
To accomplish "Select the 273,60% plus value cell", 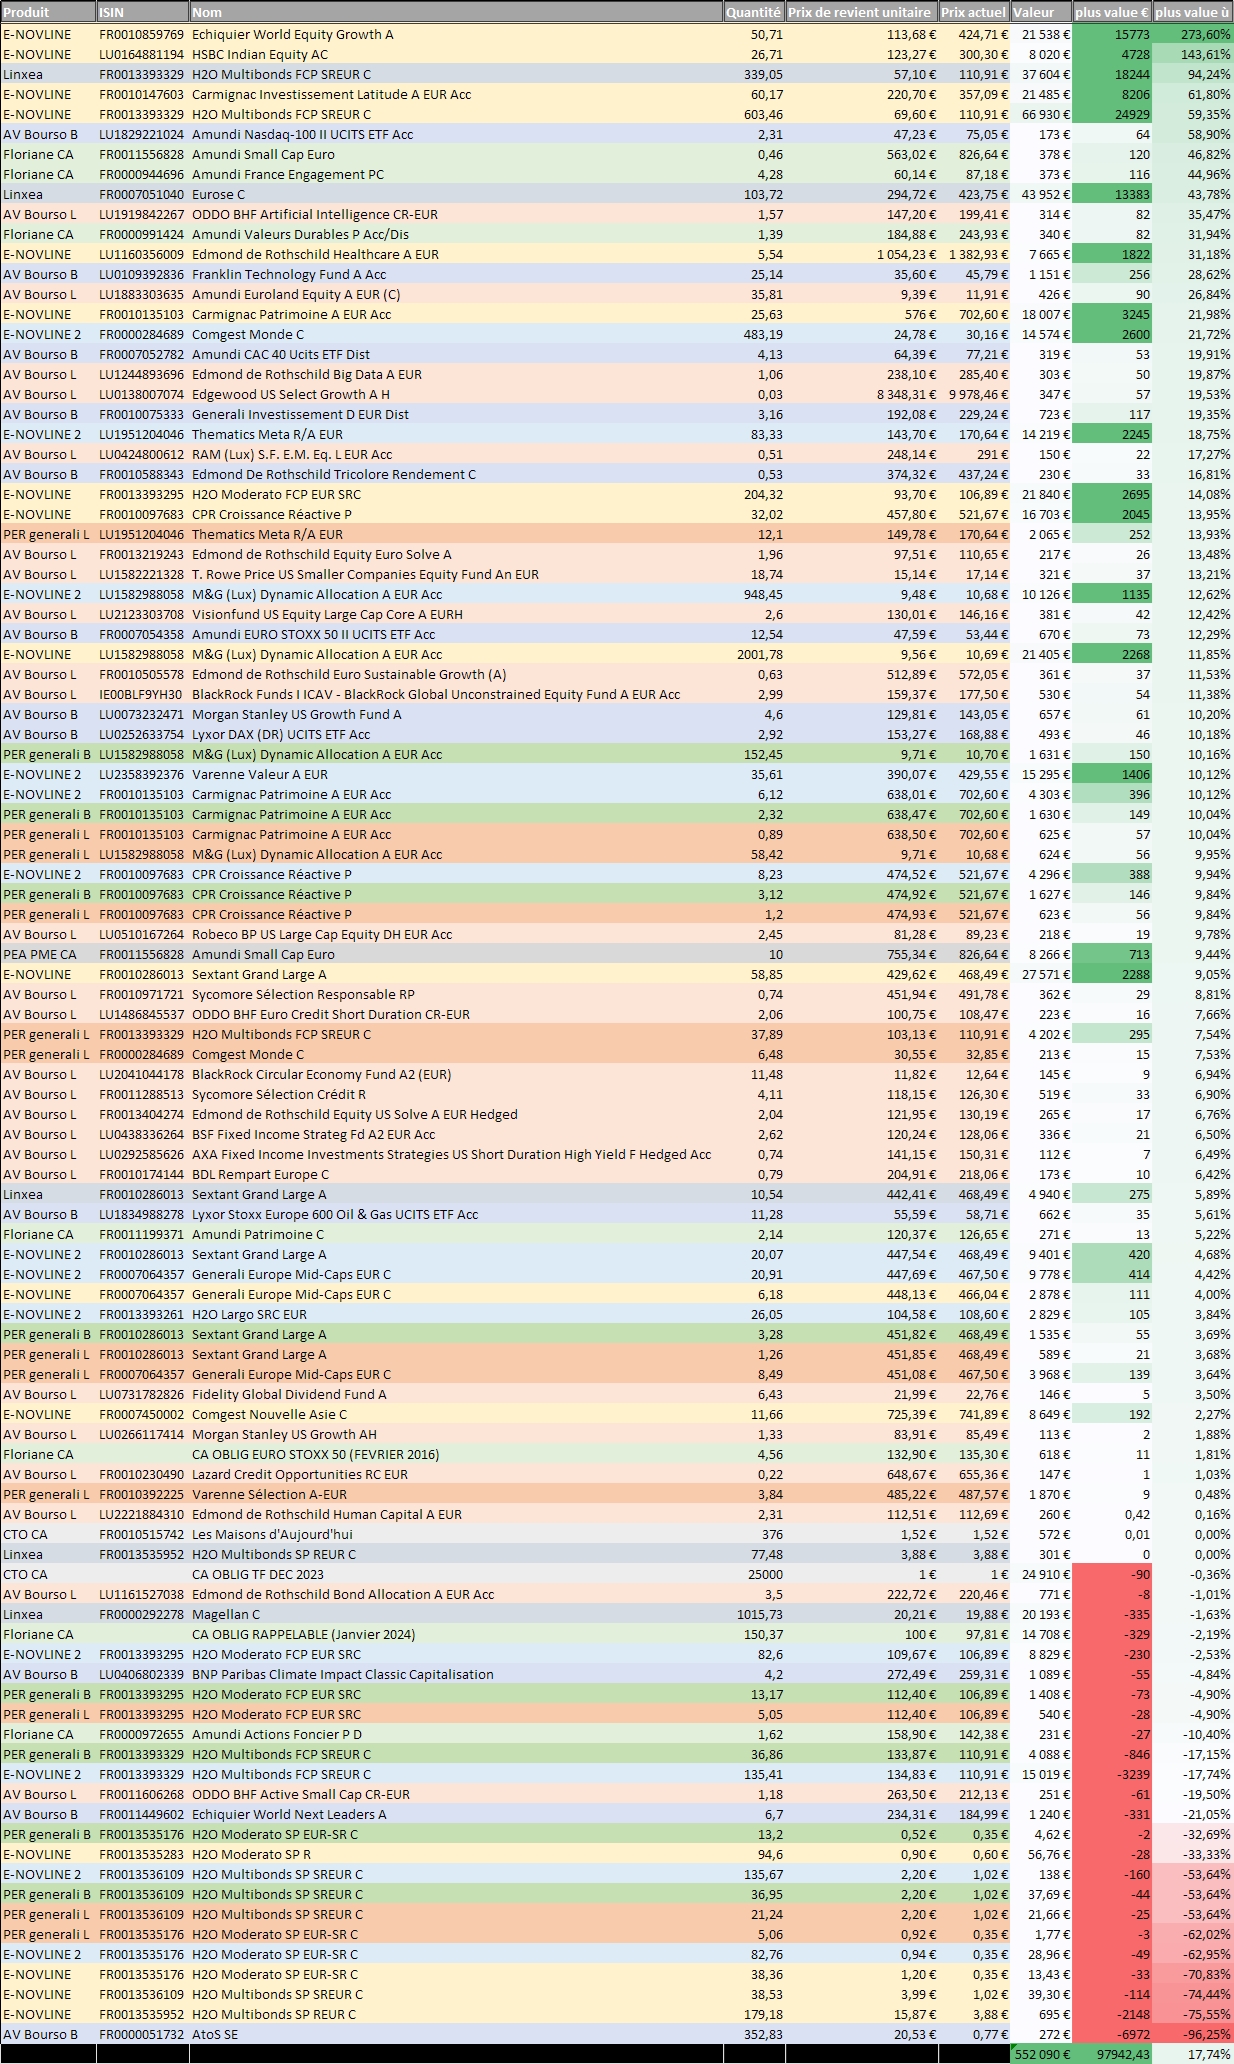I will 1193,34.
